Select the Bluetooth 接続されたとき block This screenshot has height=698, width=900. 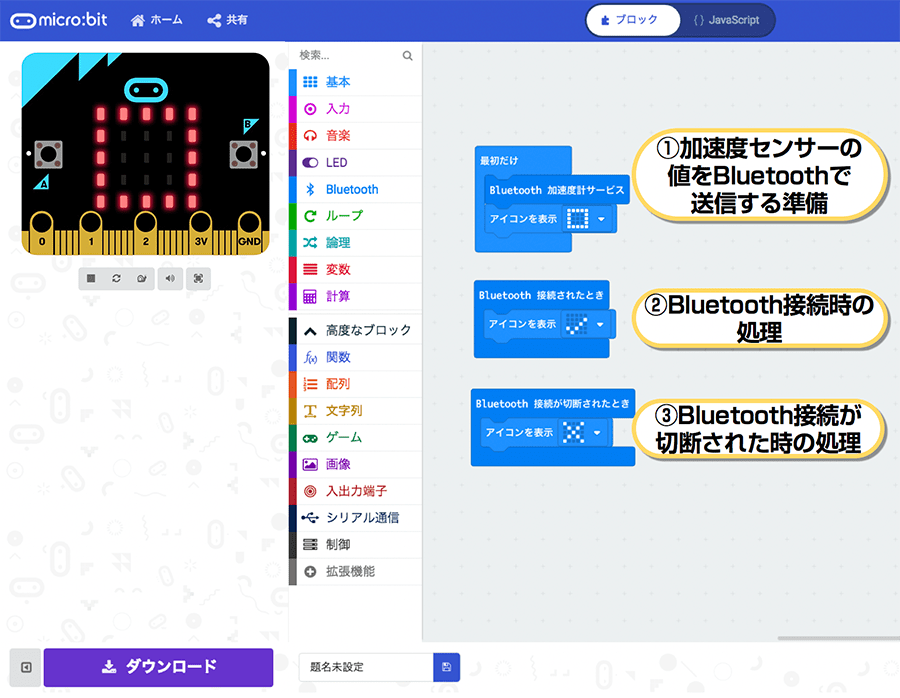pos(541,296)
